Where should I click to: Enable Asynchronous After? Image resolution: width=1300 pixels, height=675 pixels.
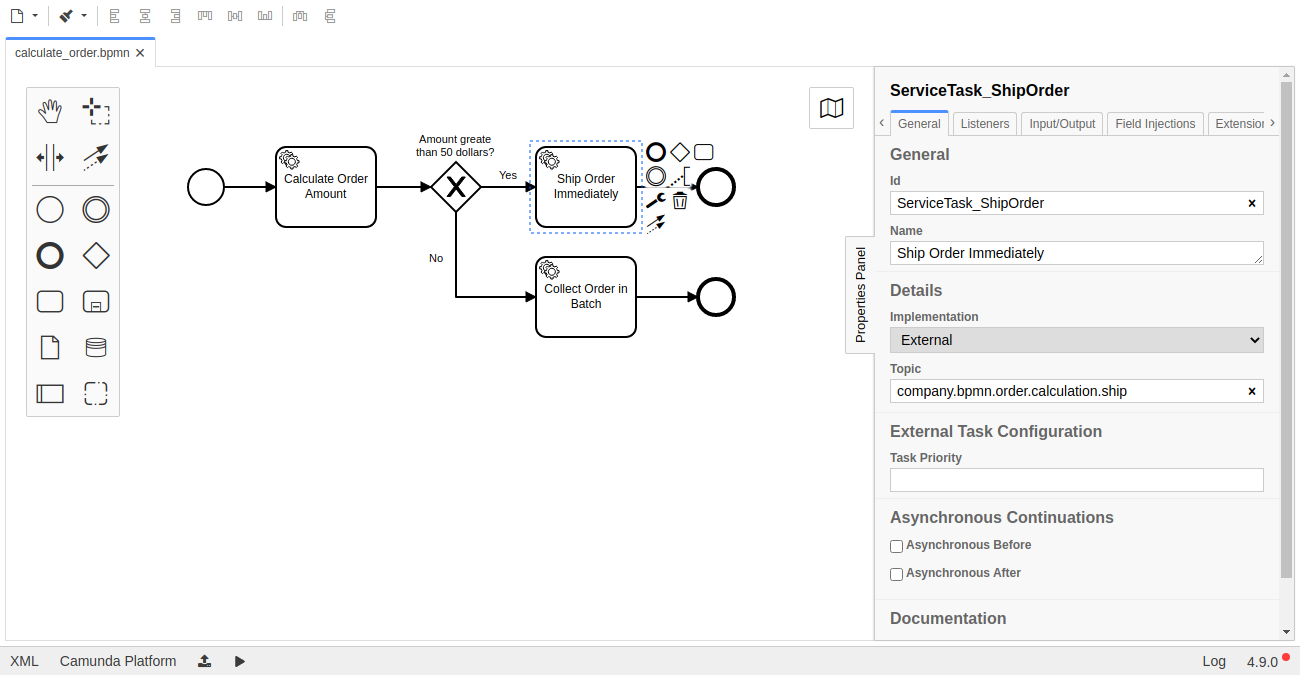pos(896,574)
